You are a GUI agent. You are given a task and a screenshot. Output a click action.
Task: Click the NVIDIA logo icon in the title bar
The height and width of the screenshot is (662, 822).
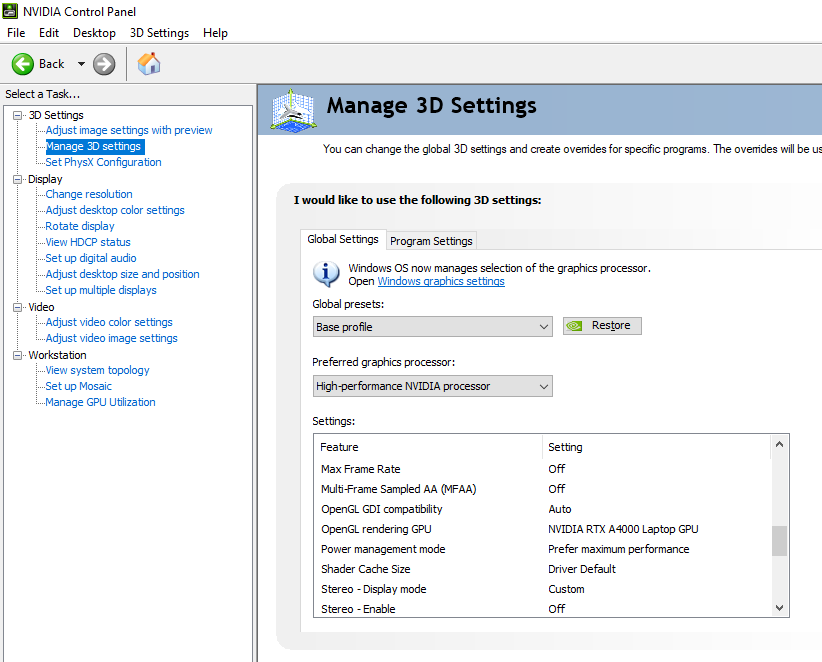(x=10, y=11)
